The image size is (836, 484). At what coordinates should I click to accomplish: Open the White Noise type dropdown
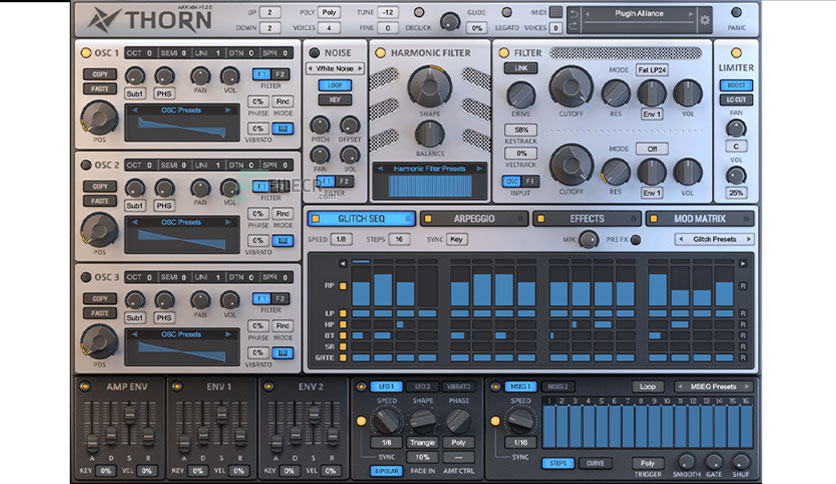click(334, 68)
